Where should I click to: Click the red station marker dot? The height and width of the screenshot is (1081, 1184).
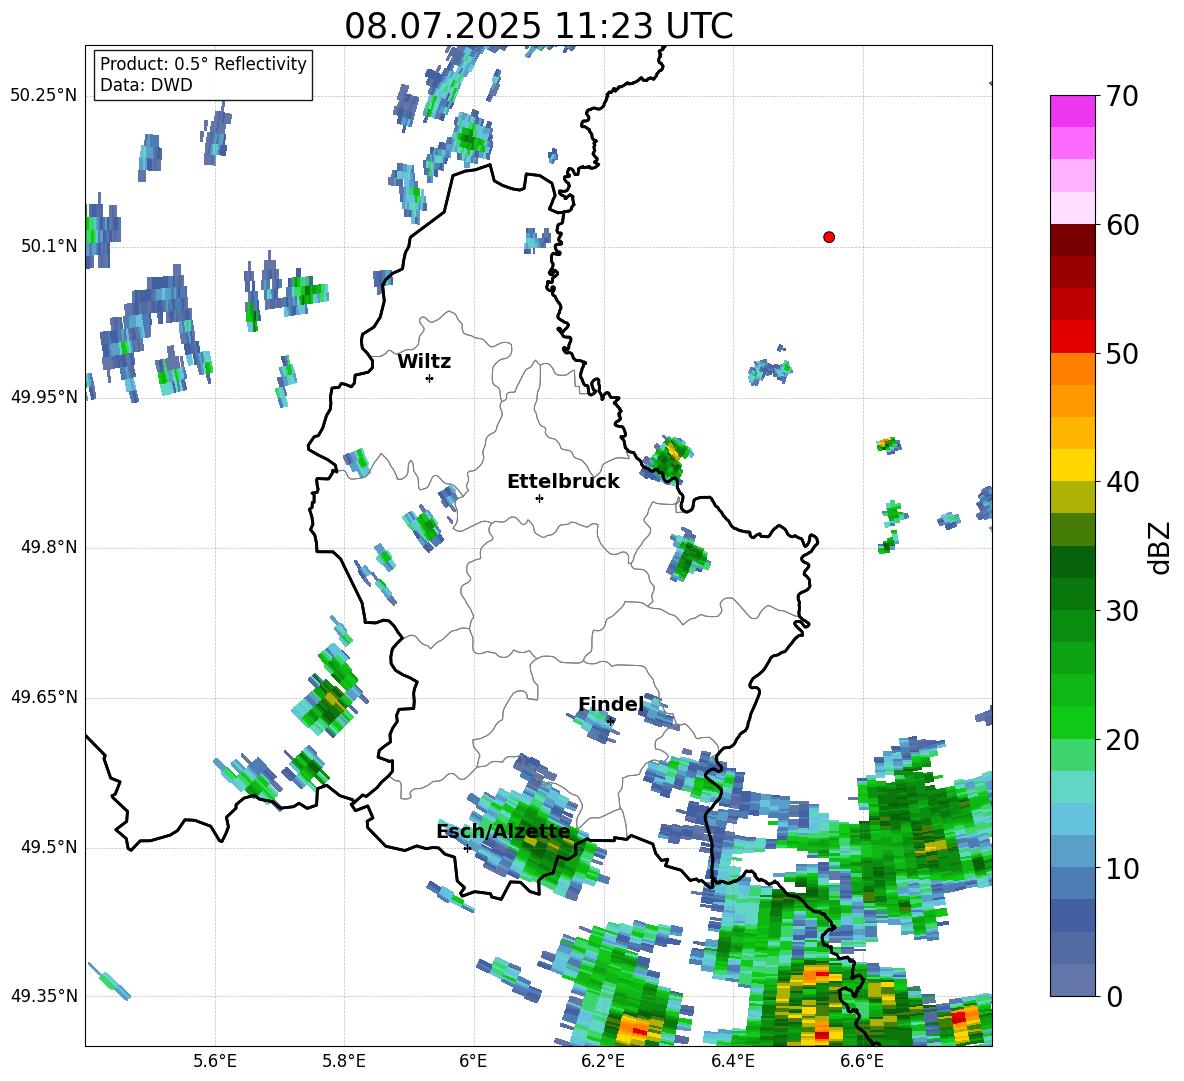[x=828, y=237]
